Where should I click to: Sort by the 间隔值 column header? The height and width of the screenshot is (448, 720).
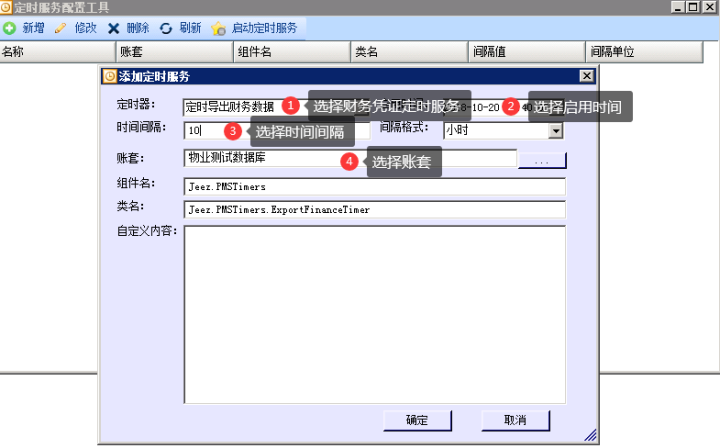pyautogui.click(x=527, y=51)
